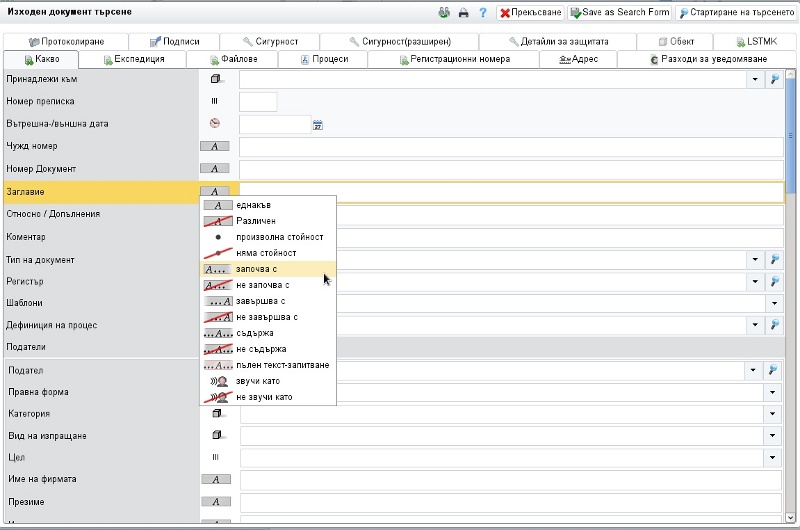Click the Чужд номер text field
The image size is (800, 530).
pos(511,147)
